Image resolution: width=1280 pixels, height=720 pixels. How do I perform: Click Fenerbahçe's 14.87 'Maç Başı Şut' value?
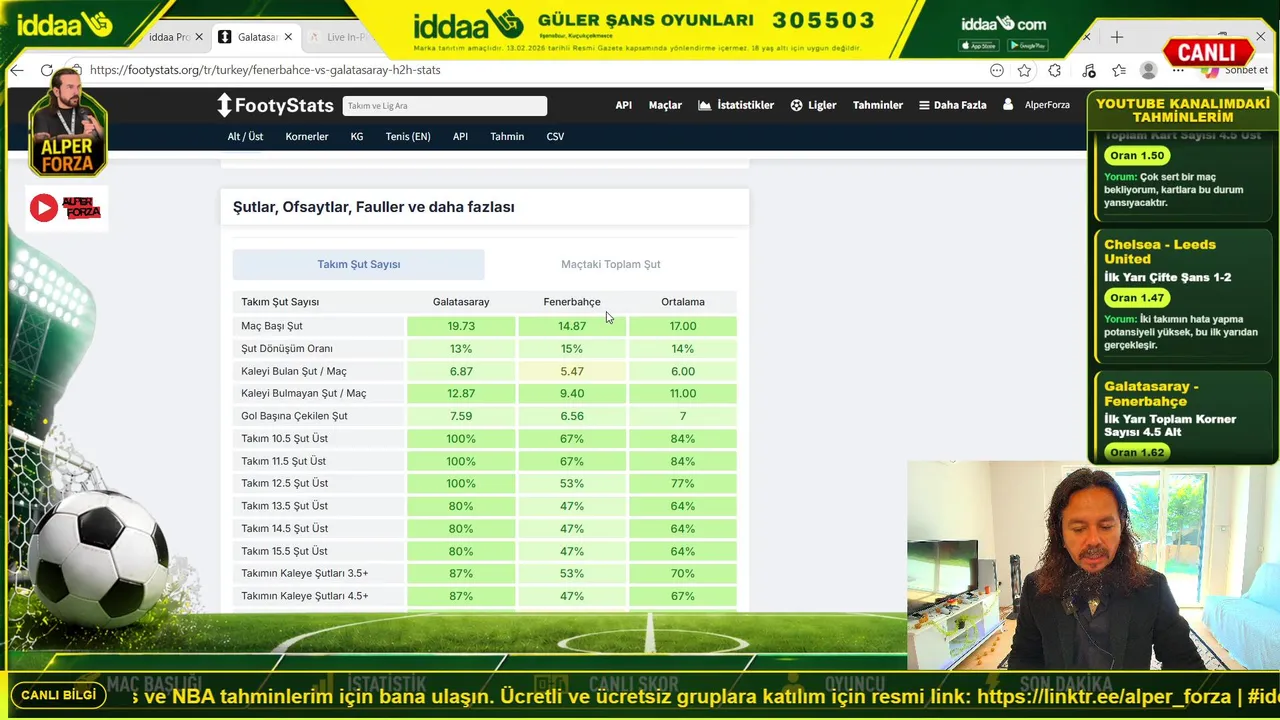[x=572, y=326]
